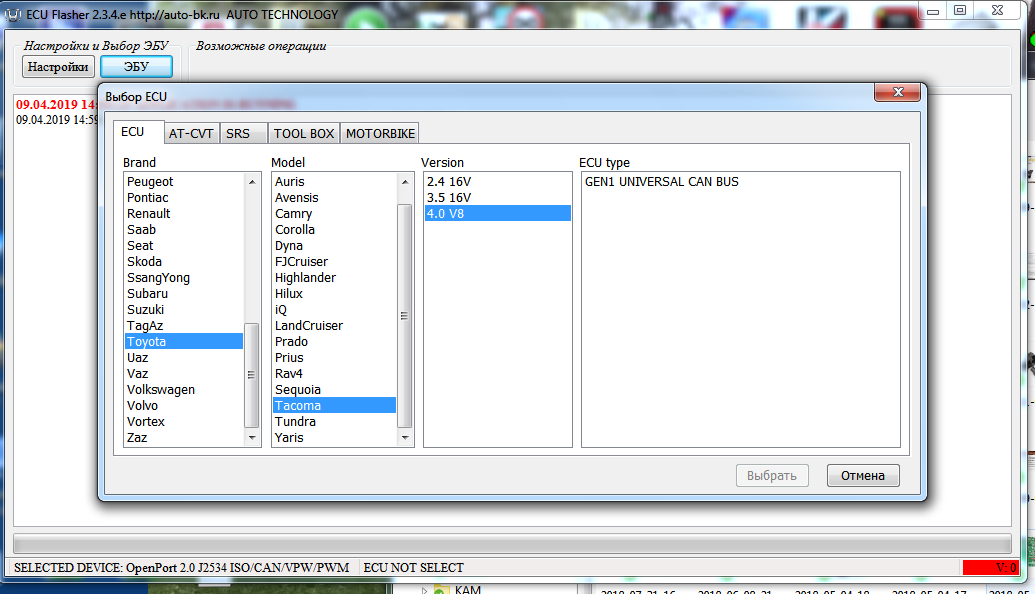Choose Prius in the Model list
This screenshot has height=594, width=1035.
[x=335, y=358]
